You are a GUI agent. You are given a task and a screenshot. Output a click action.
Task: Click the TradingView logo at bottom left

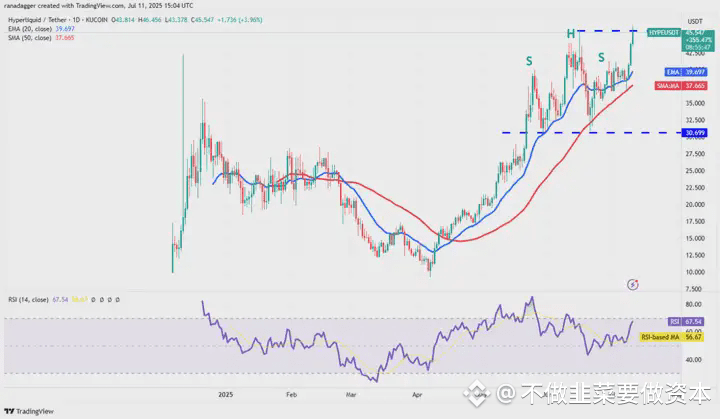tap(29, 411)
